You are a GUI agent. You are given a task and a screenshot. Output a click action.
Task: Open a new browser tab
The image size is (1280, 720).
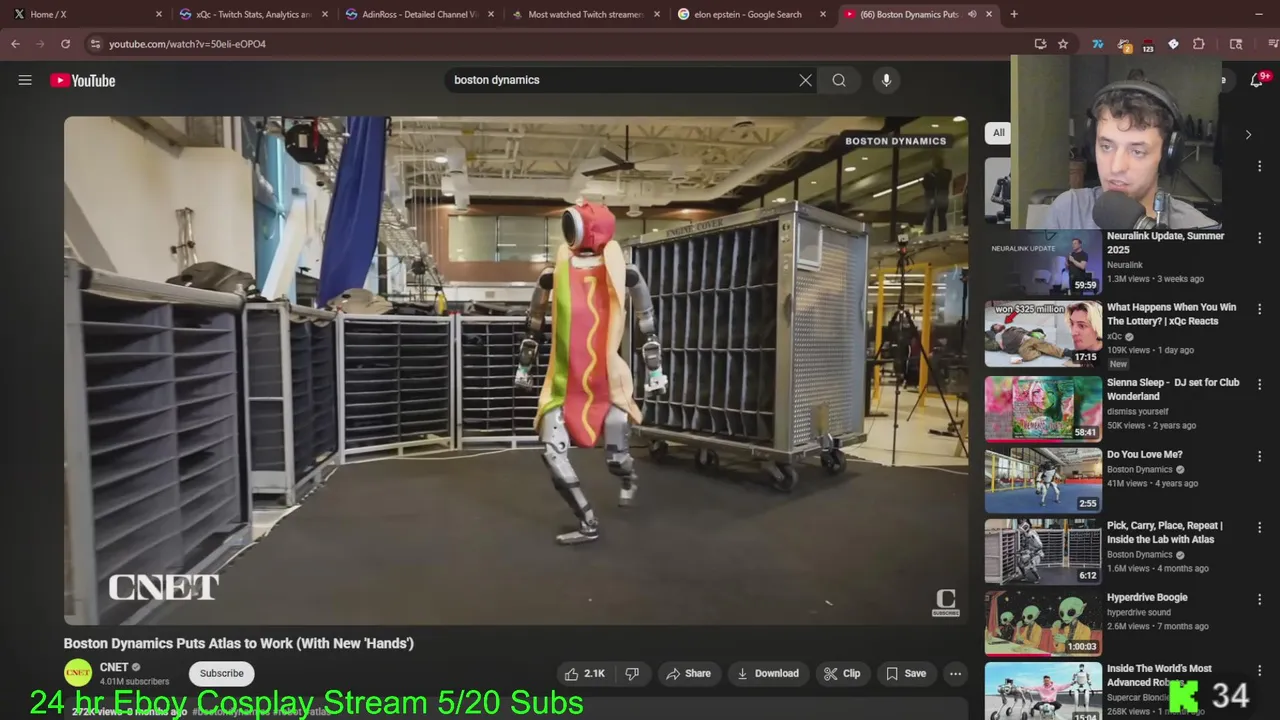tap(1014, 14)
